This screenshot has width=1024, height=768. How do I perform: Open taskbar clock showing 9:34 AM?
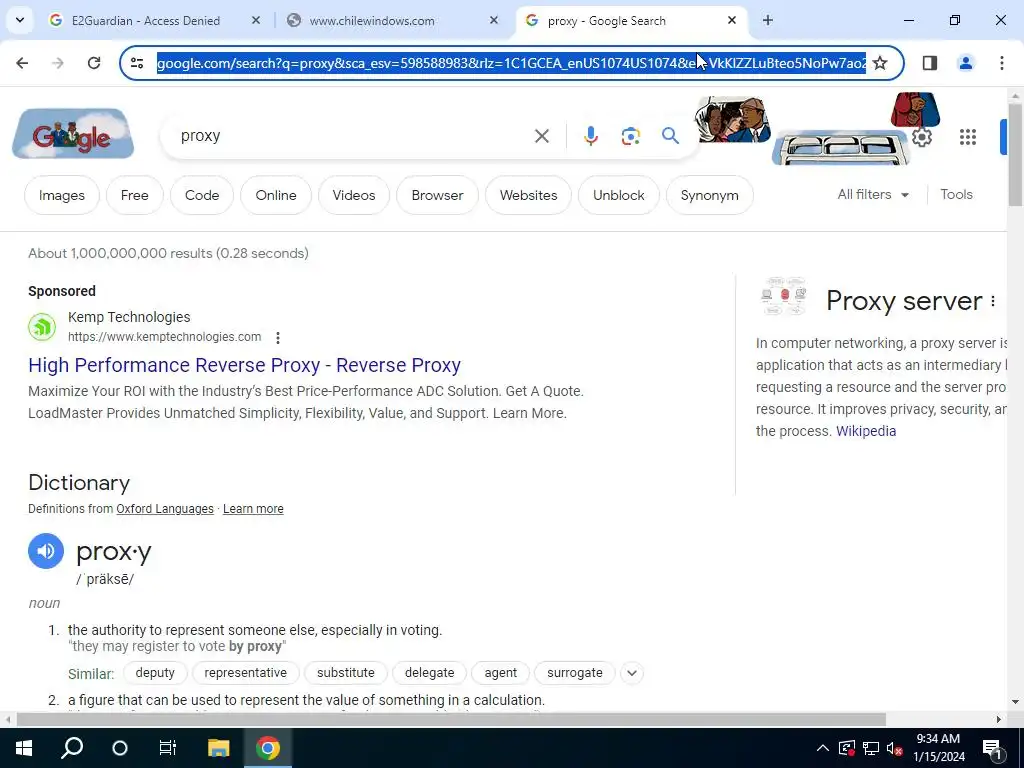point(938,748)
